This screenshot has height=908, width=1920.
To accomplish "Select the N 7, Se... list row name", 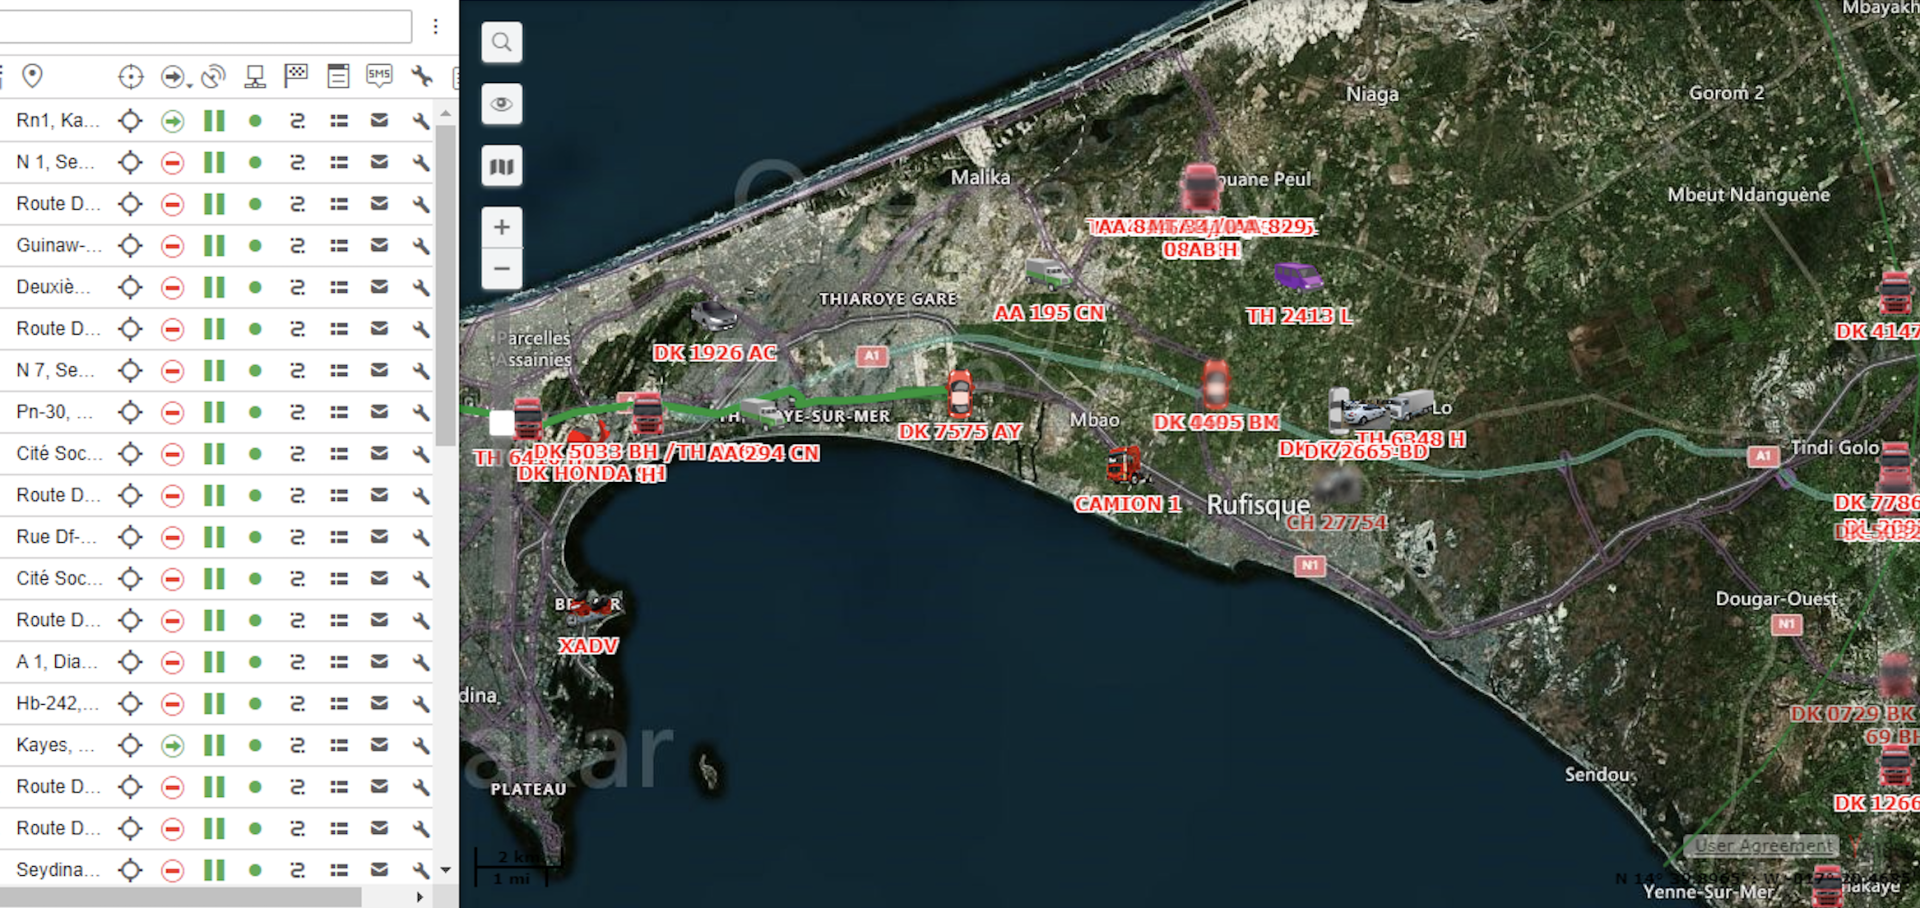I will [x=56, y=370].
